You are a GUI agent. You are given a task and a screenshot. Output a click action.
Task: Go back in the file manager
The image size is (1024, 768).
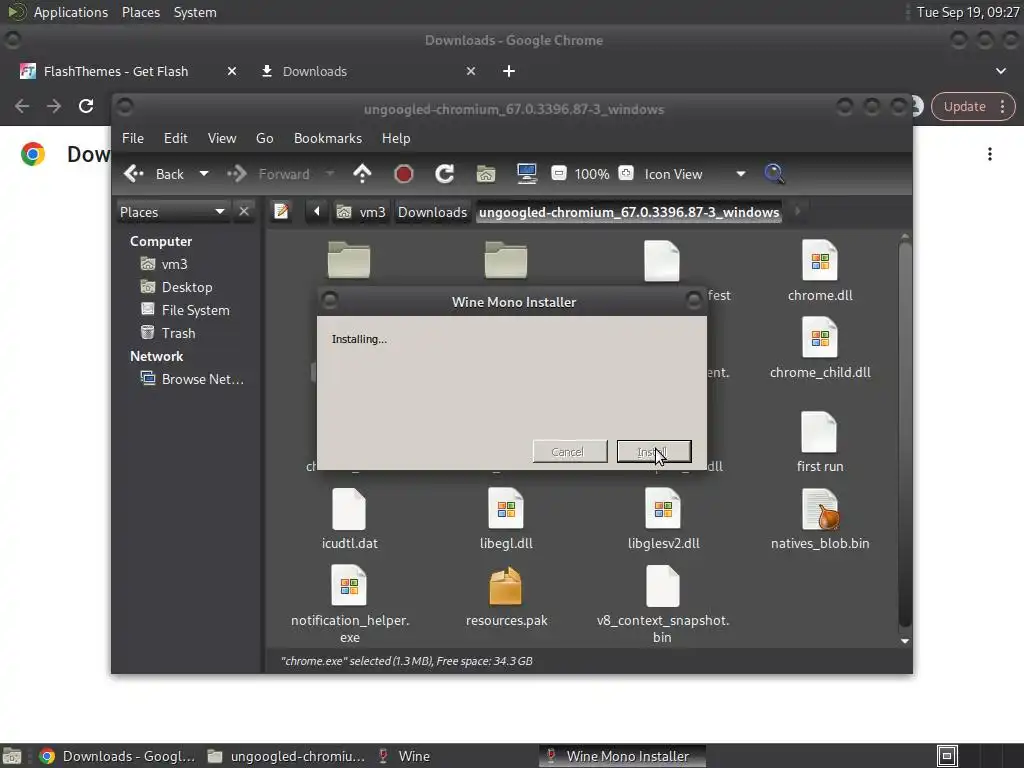point(154,174)
